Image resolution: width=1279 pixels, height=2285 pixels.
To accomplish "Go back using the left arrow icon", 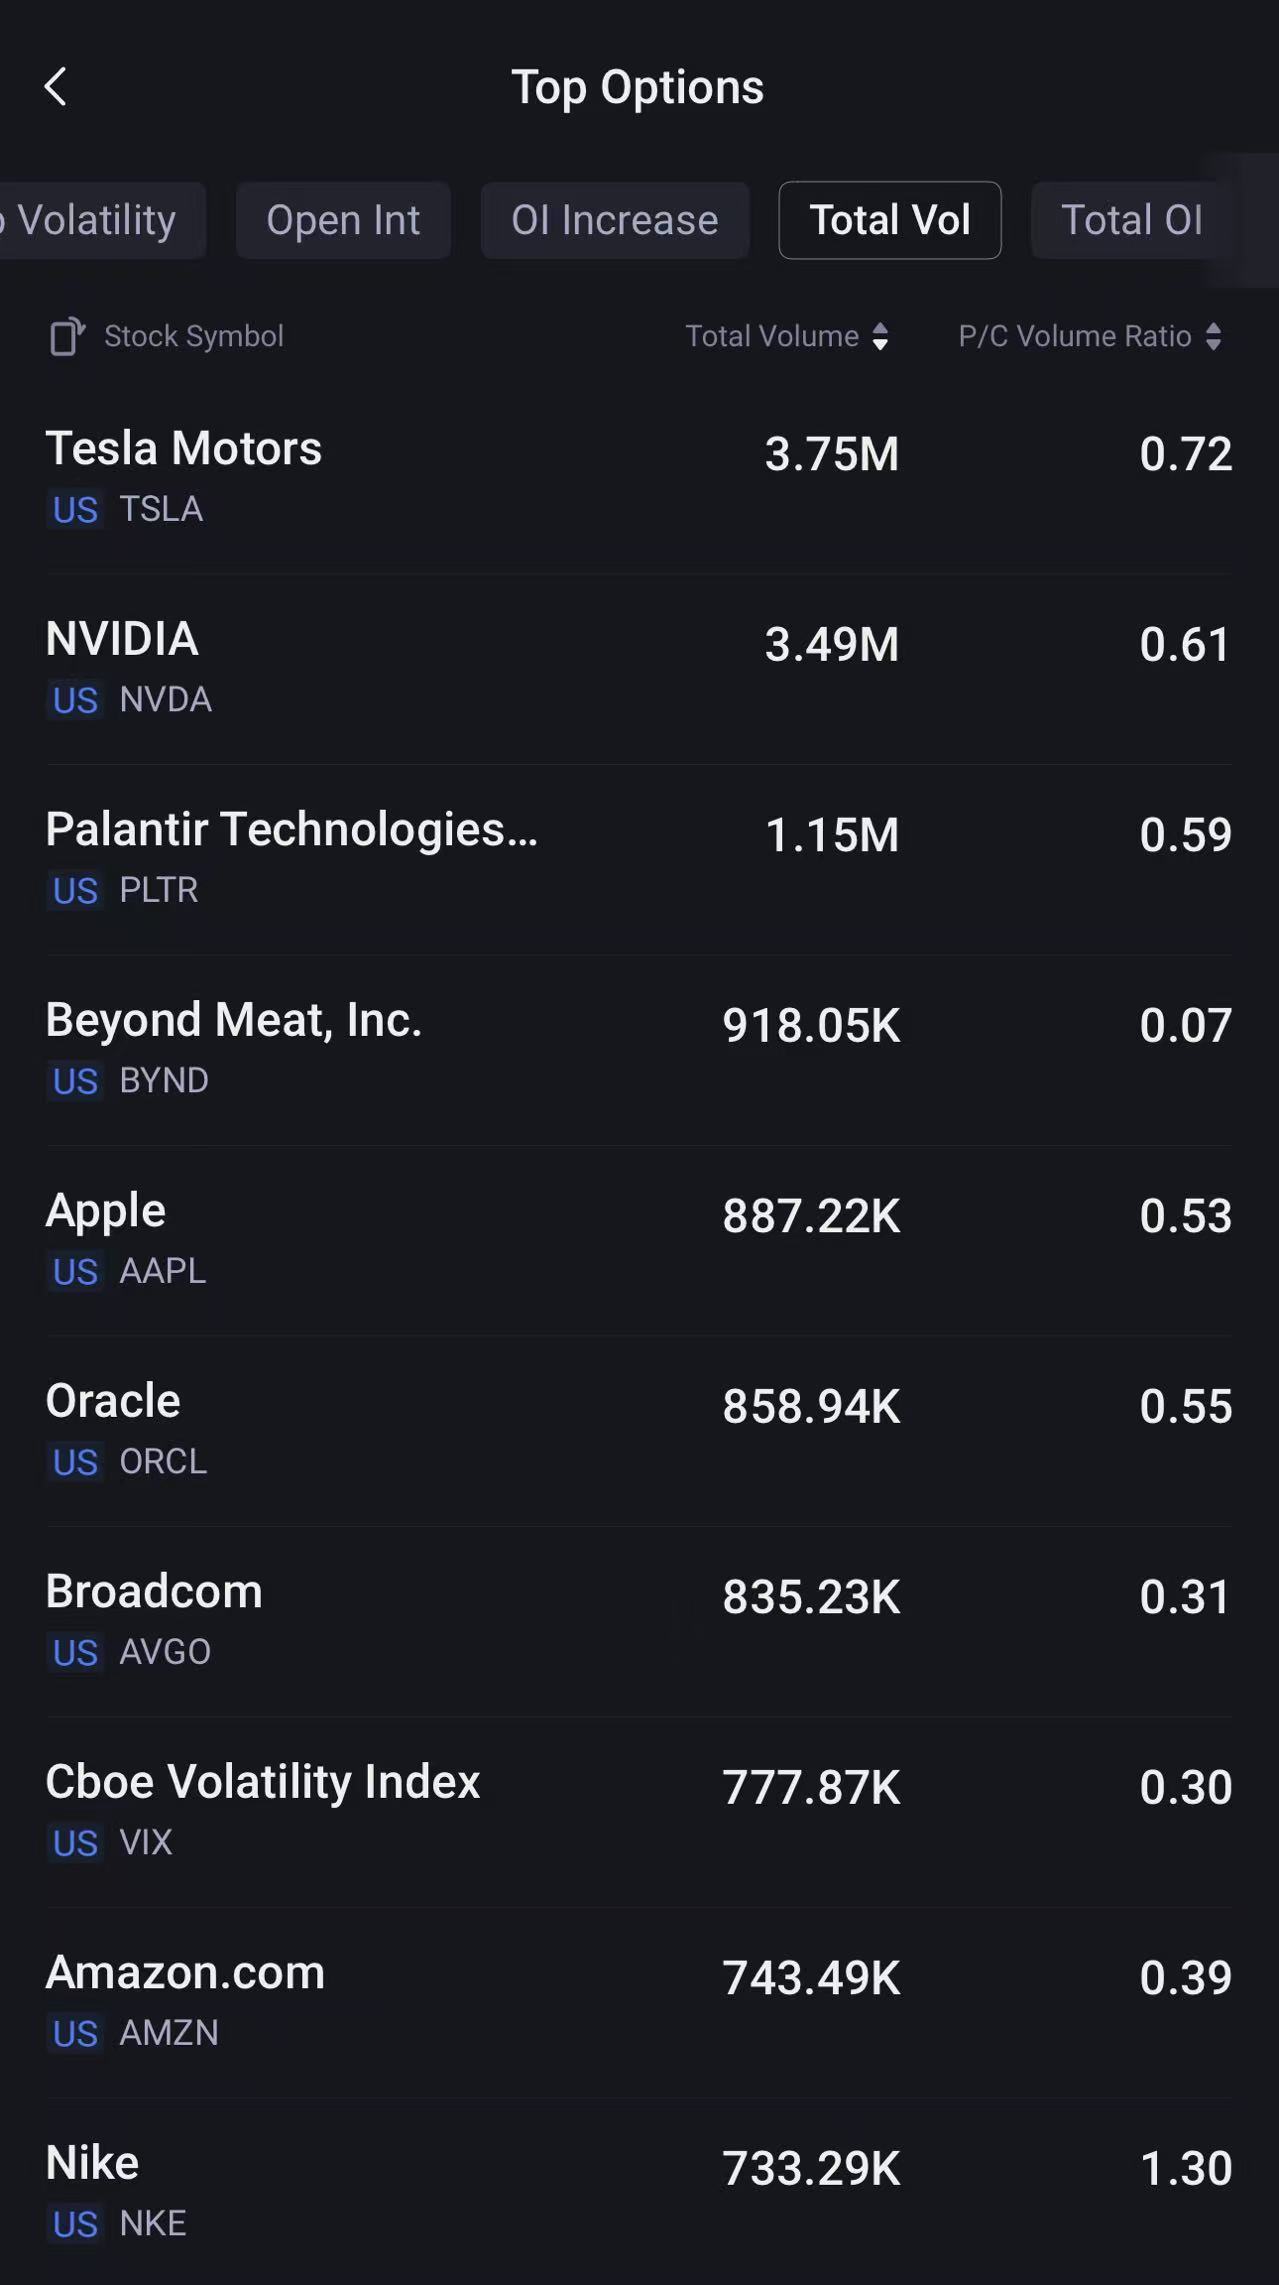I will [56, 87].
